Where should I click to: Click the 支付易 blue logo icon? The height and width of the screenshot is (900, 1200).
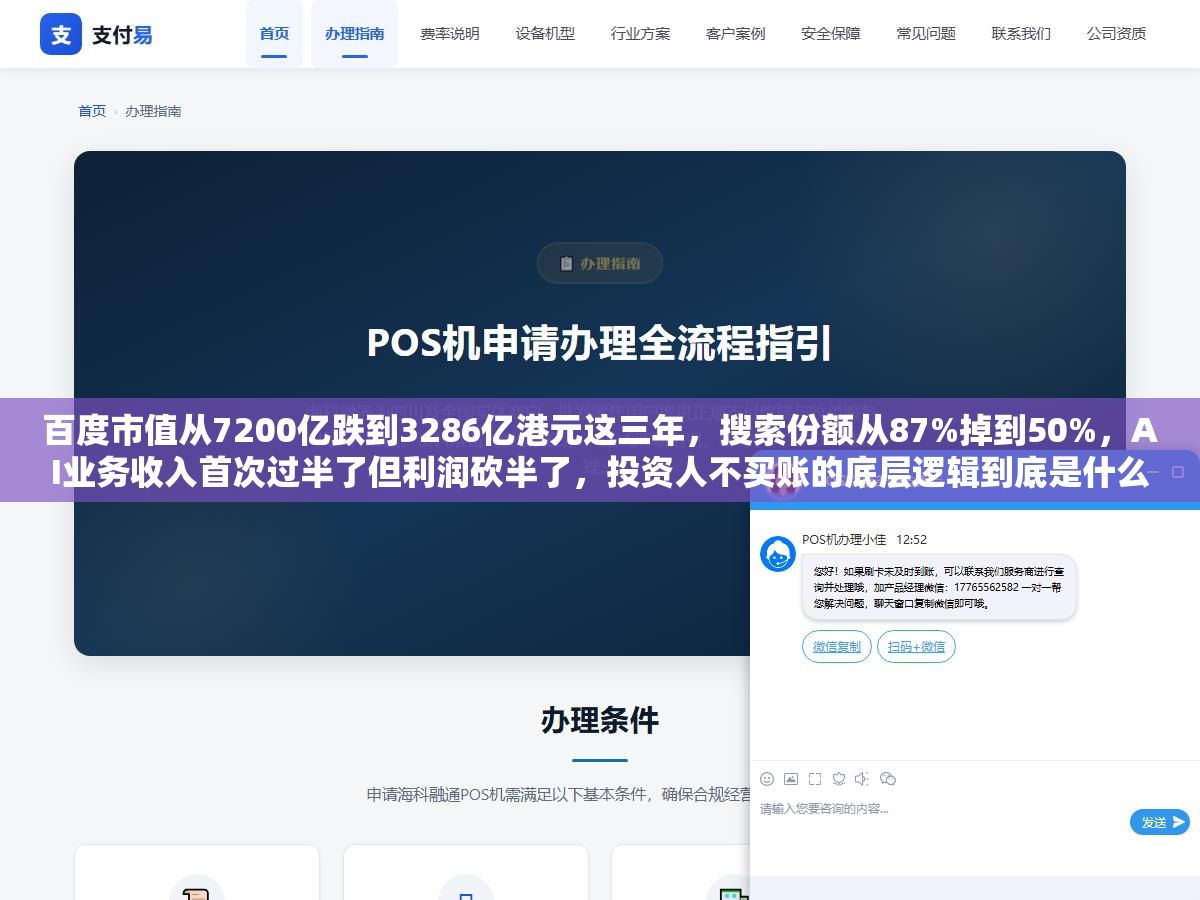(x=61, y=34)
